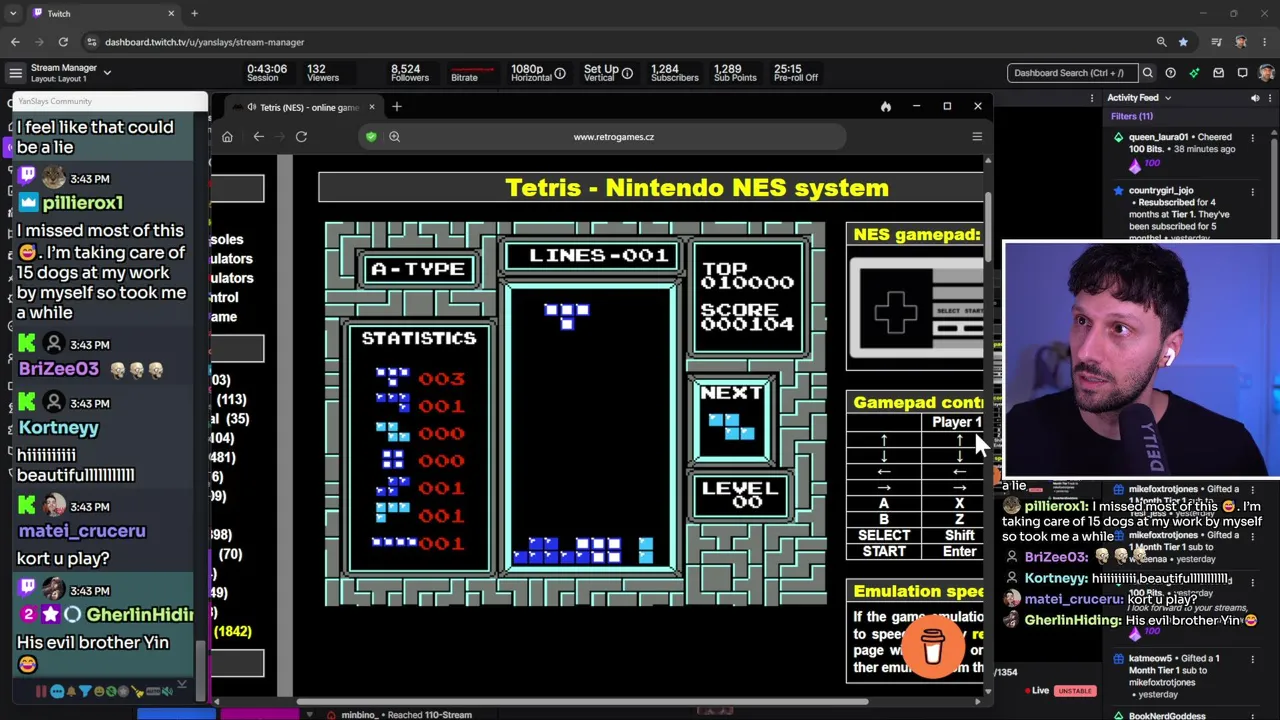Go to the home page in Tetris browser
1280x720 pixels.
click(x=227, y=137)
